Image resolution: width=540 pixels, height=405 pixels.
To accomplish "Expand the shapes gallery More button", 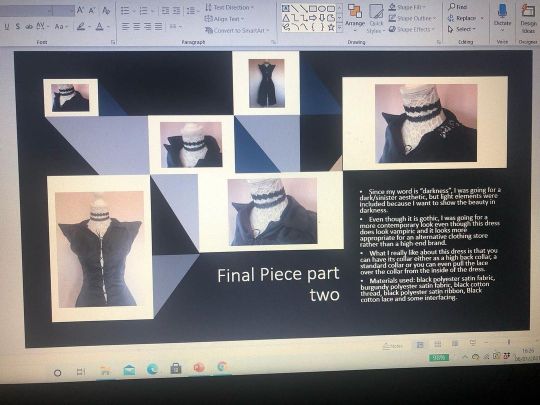I will pyautogui.click(x=340, y=28).
